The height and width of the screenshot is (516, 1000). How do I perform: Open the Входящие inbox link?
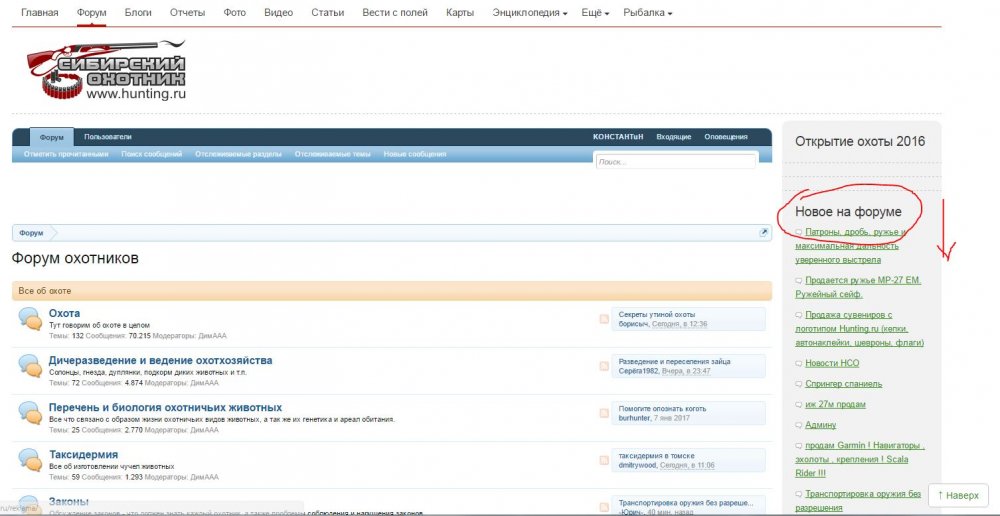673,137
